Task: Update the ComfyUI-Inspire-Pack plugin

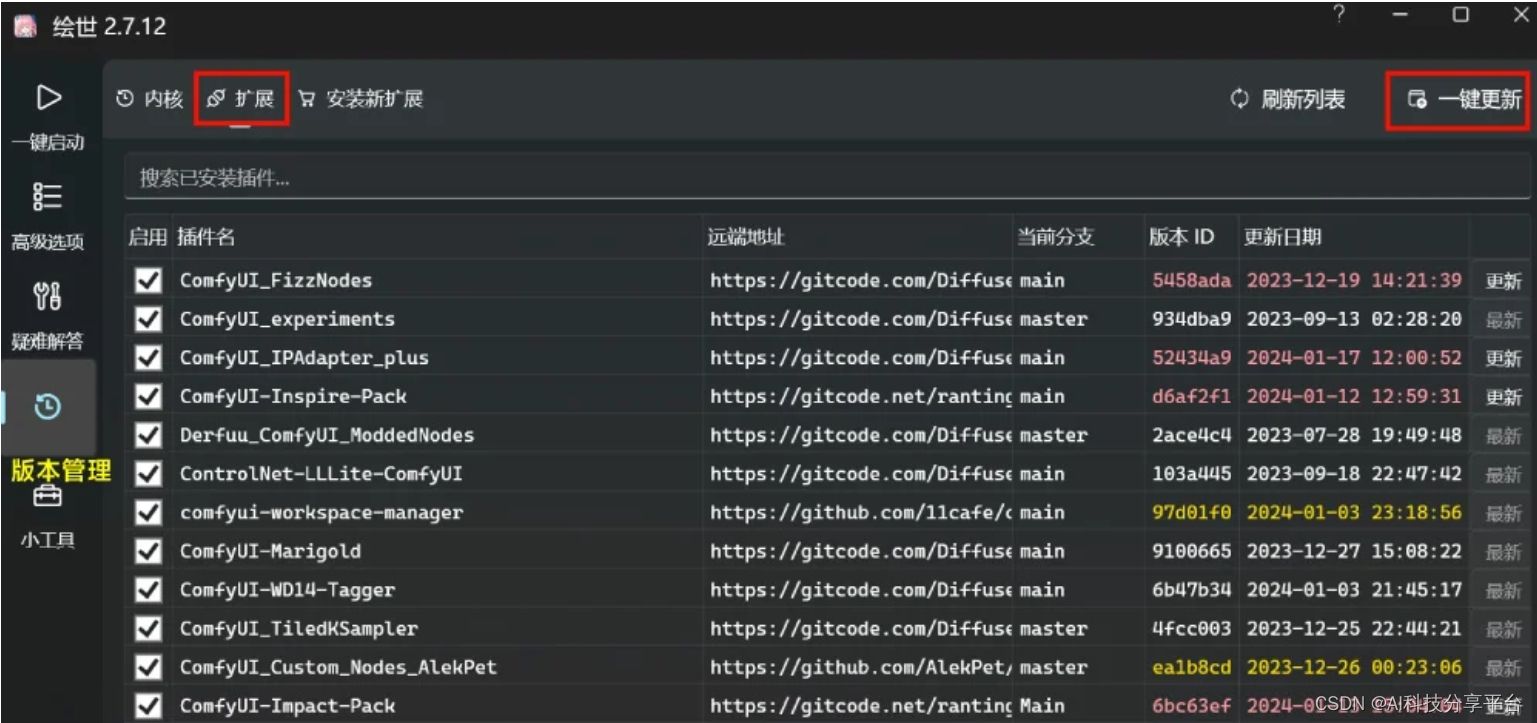Action: [x=1502, y=397]
